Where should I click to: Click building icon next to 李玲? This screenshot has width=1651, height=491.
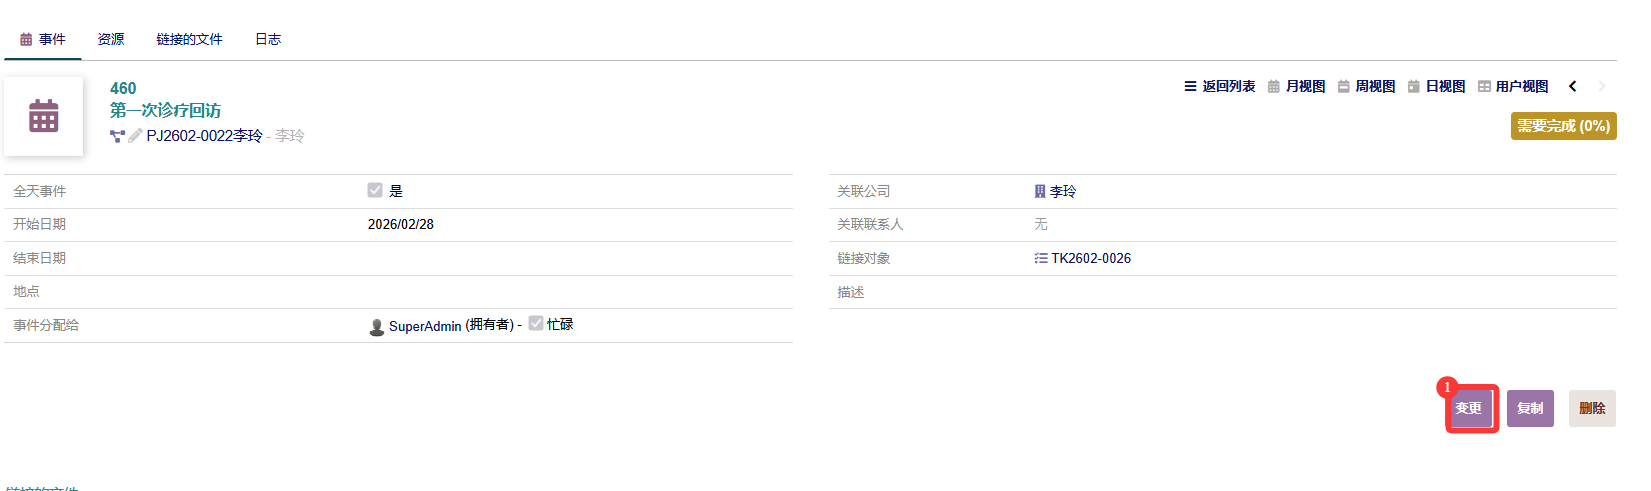click(x=1040, y=191)
